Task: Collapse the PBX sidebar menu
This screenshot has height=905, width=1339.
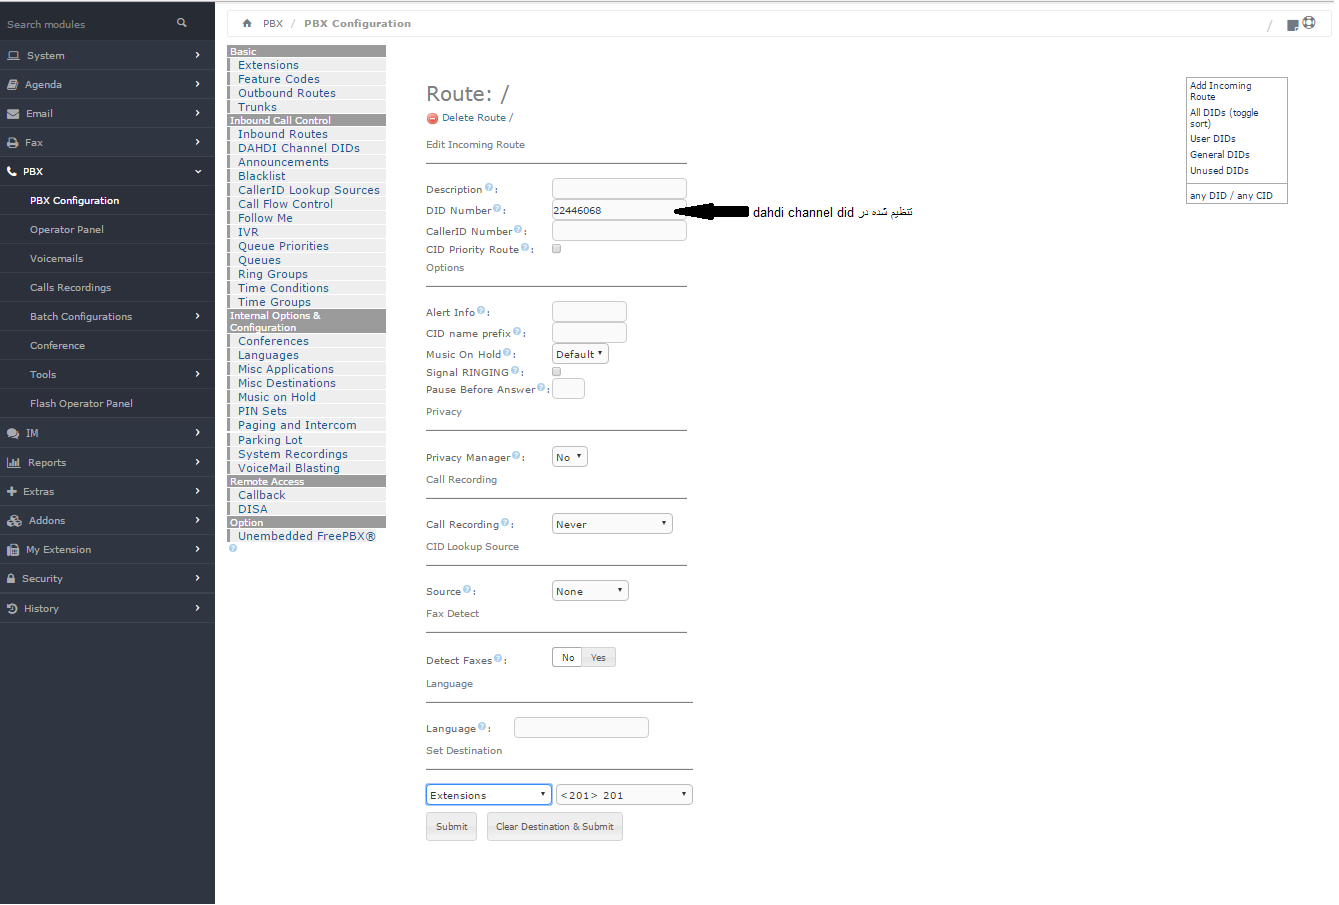Action: 107,171
